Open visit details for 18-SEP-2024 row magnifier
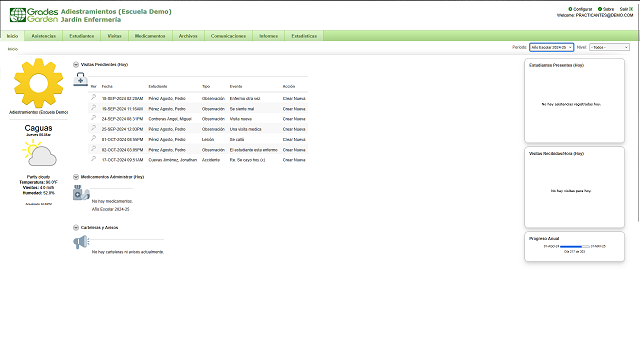The height and width of the screenshot is (360, 640). (x=93, y=98)
